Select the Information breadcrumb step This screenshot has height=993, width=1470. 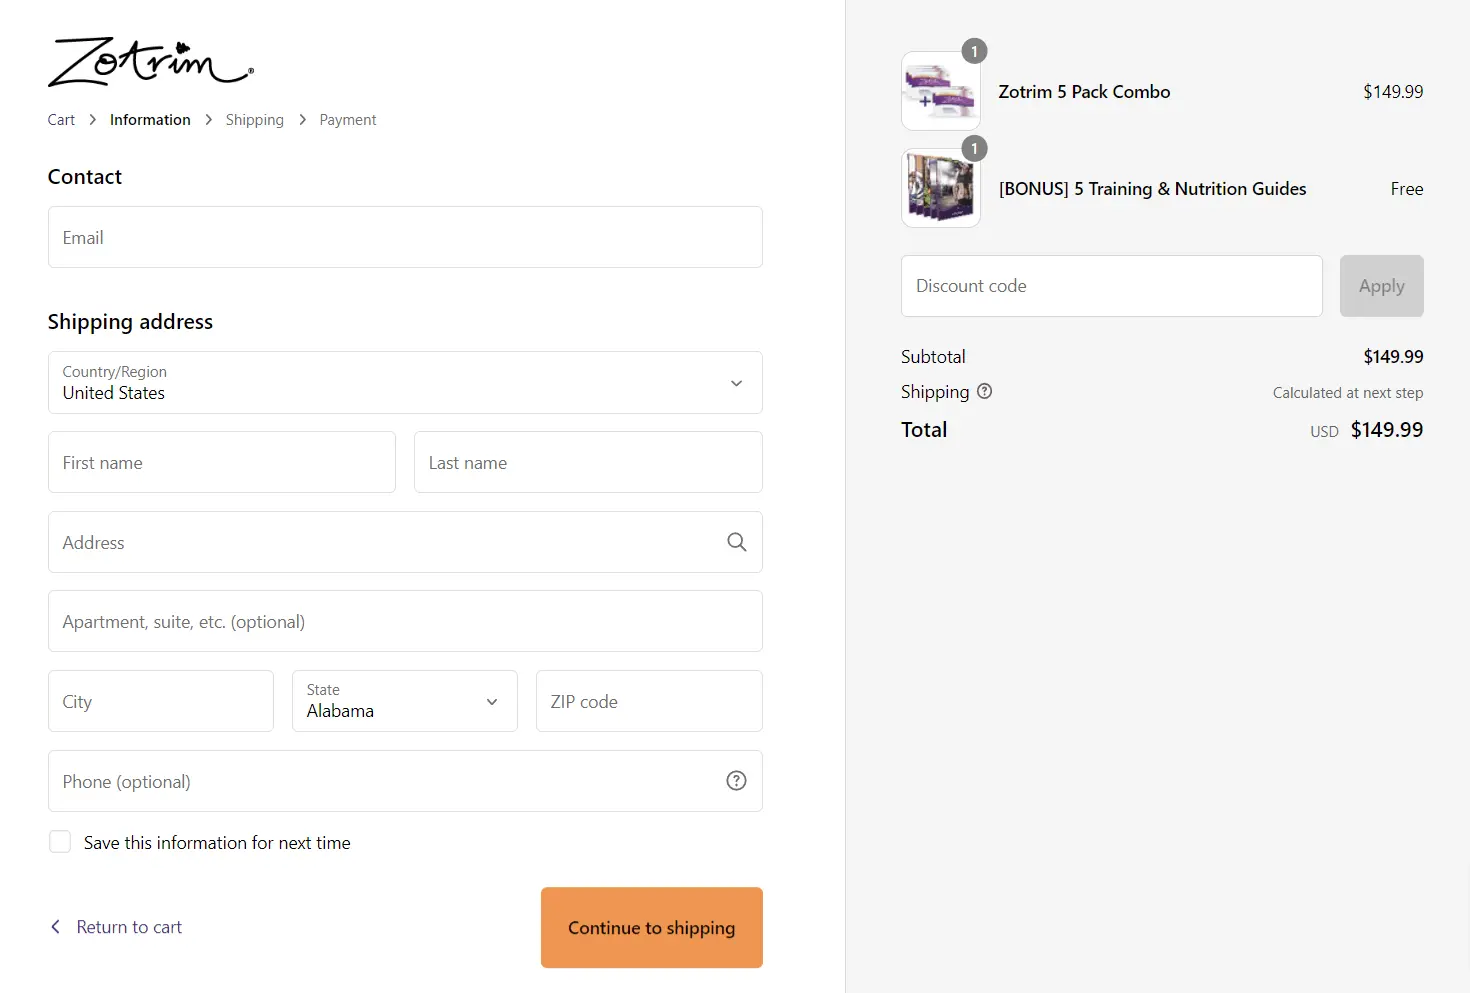coord(150,120)
